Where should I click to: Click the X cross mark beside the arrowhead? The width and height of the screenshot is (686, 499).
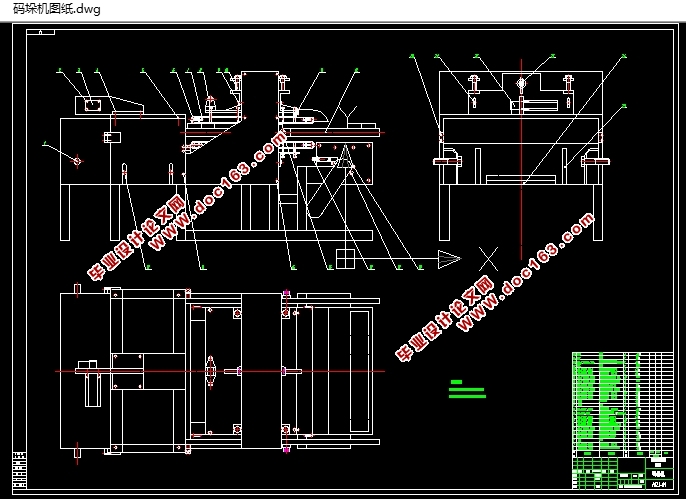[x=488, y=259]
